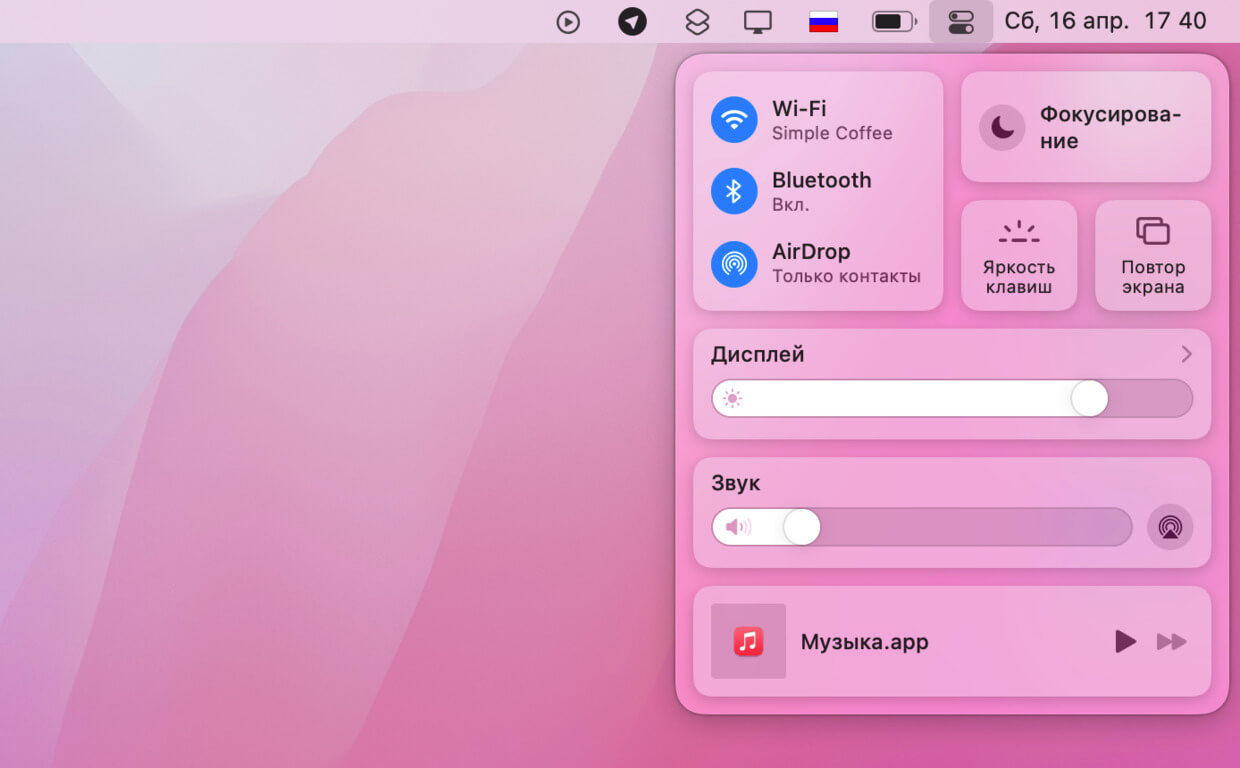Open the battery status menu

pyautogui.click(x=894, y=22)
